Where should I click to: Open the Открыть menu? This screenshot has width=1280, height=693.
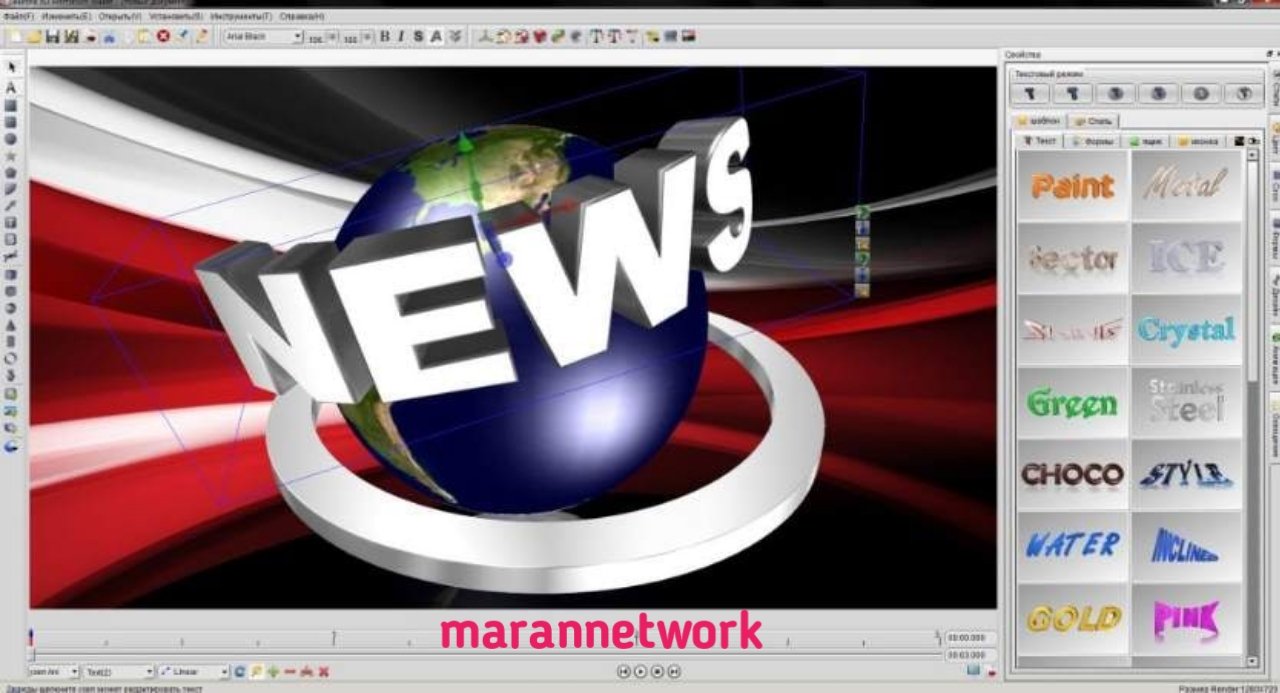(x=119, y=17)
